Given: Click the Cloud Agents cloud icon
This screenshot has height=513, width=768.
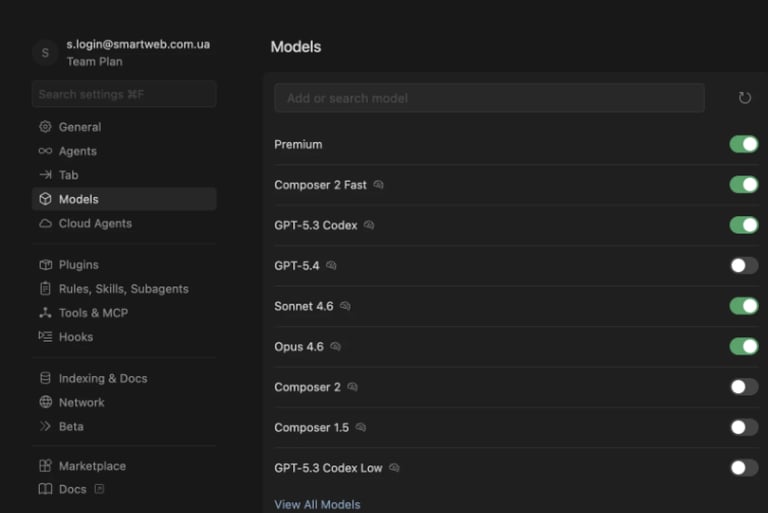Looking at the screenshot, I should click(45, 223).
